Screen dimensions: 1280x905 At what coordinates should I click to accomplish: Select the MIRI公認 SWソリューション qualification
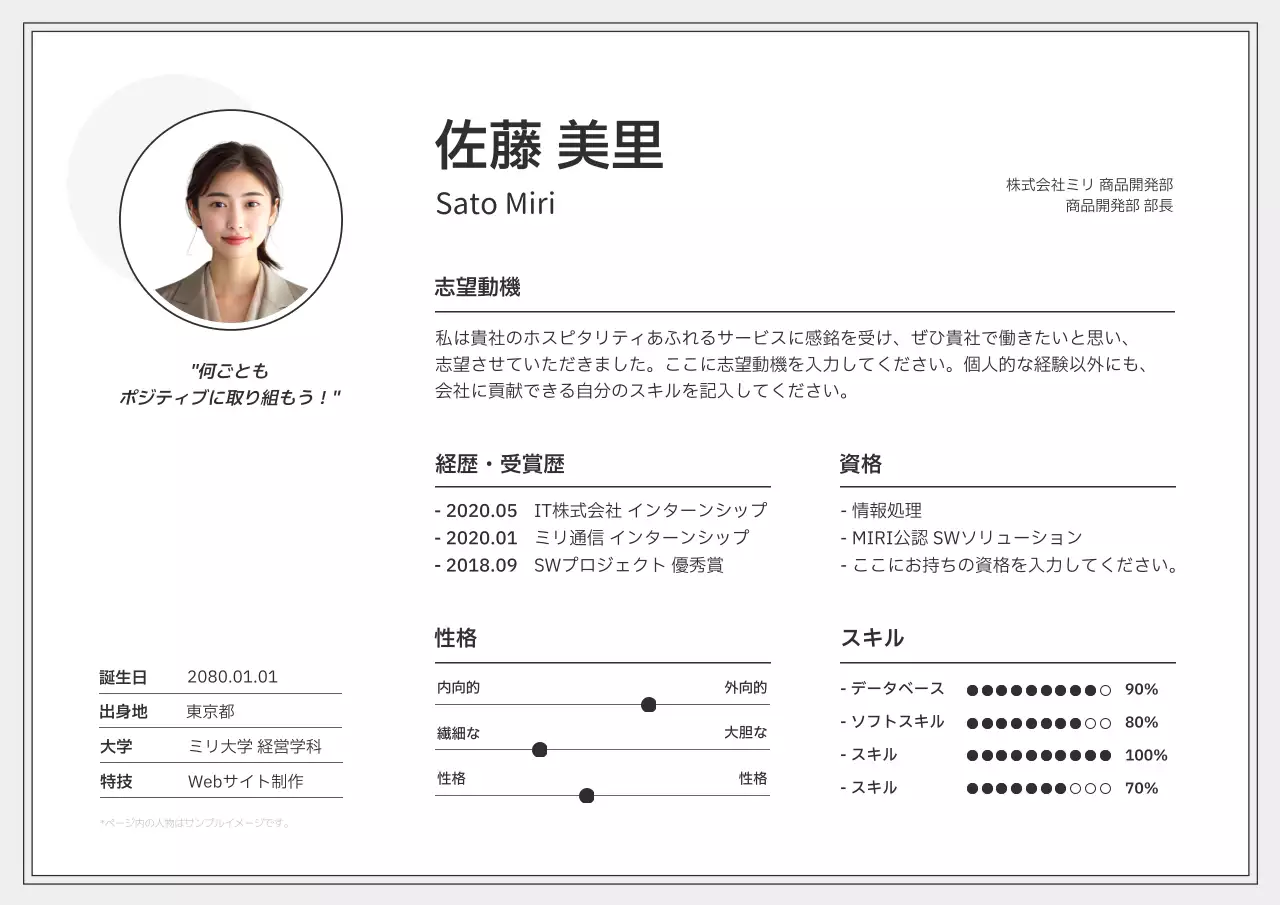tap(962, 538)
